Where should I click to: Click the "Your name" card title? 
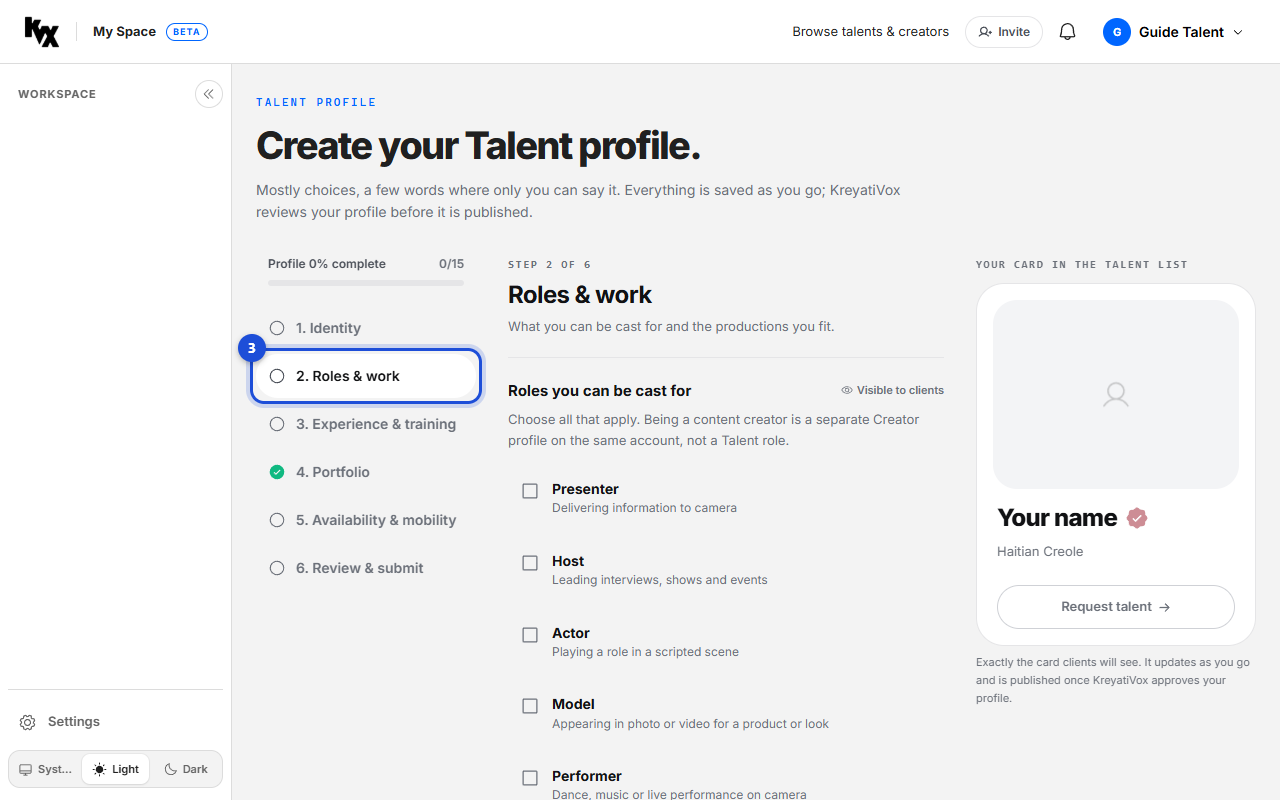pyautogui.click(x=1057, y=517)
